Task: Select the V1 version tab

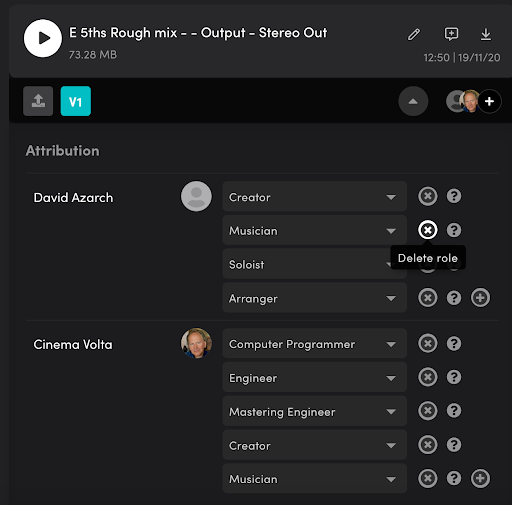Action: 76,101
